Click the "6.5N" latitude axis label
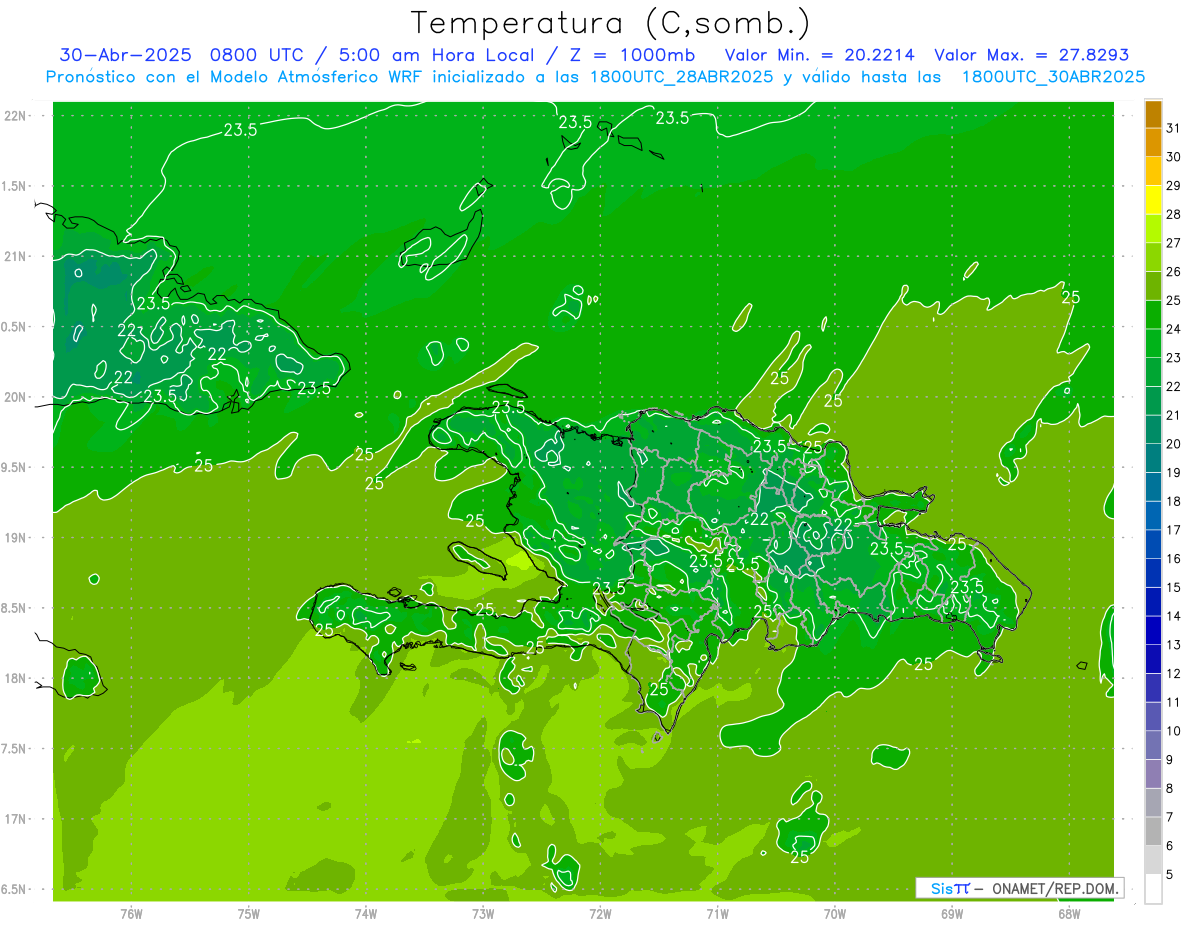The width and height of the screenshot is (1200, 927). (15, 889)
